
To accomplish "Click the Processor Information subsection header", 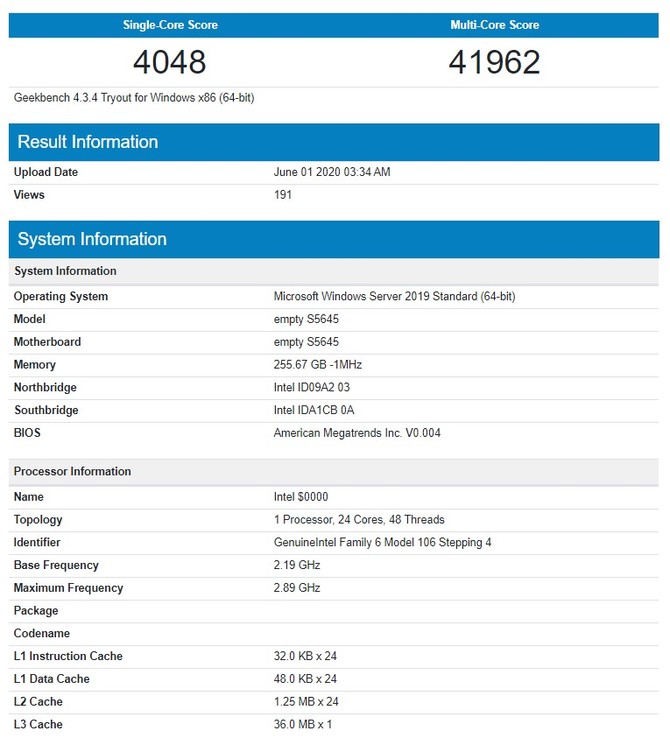I will pos(72,471).
